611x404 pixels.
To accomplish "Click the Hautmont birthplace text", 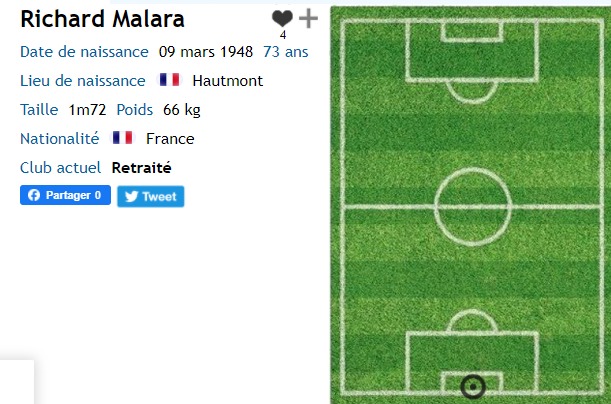I will coord(228,81).
